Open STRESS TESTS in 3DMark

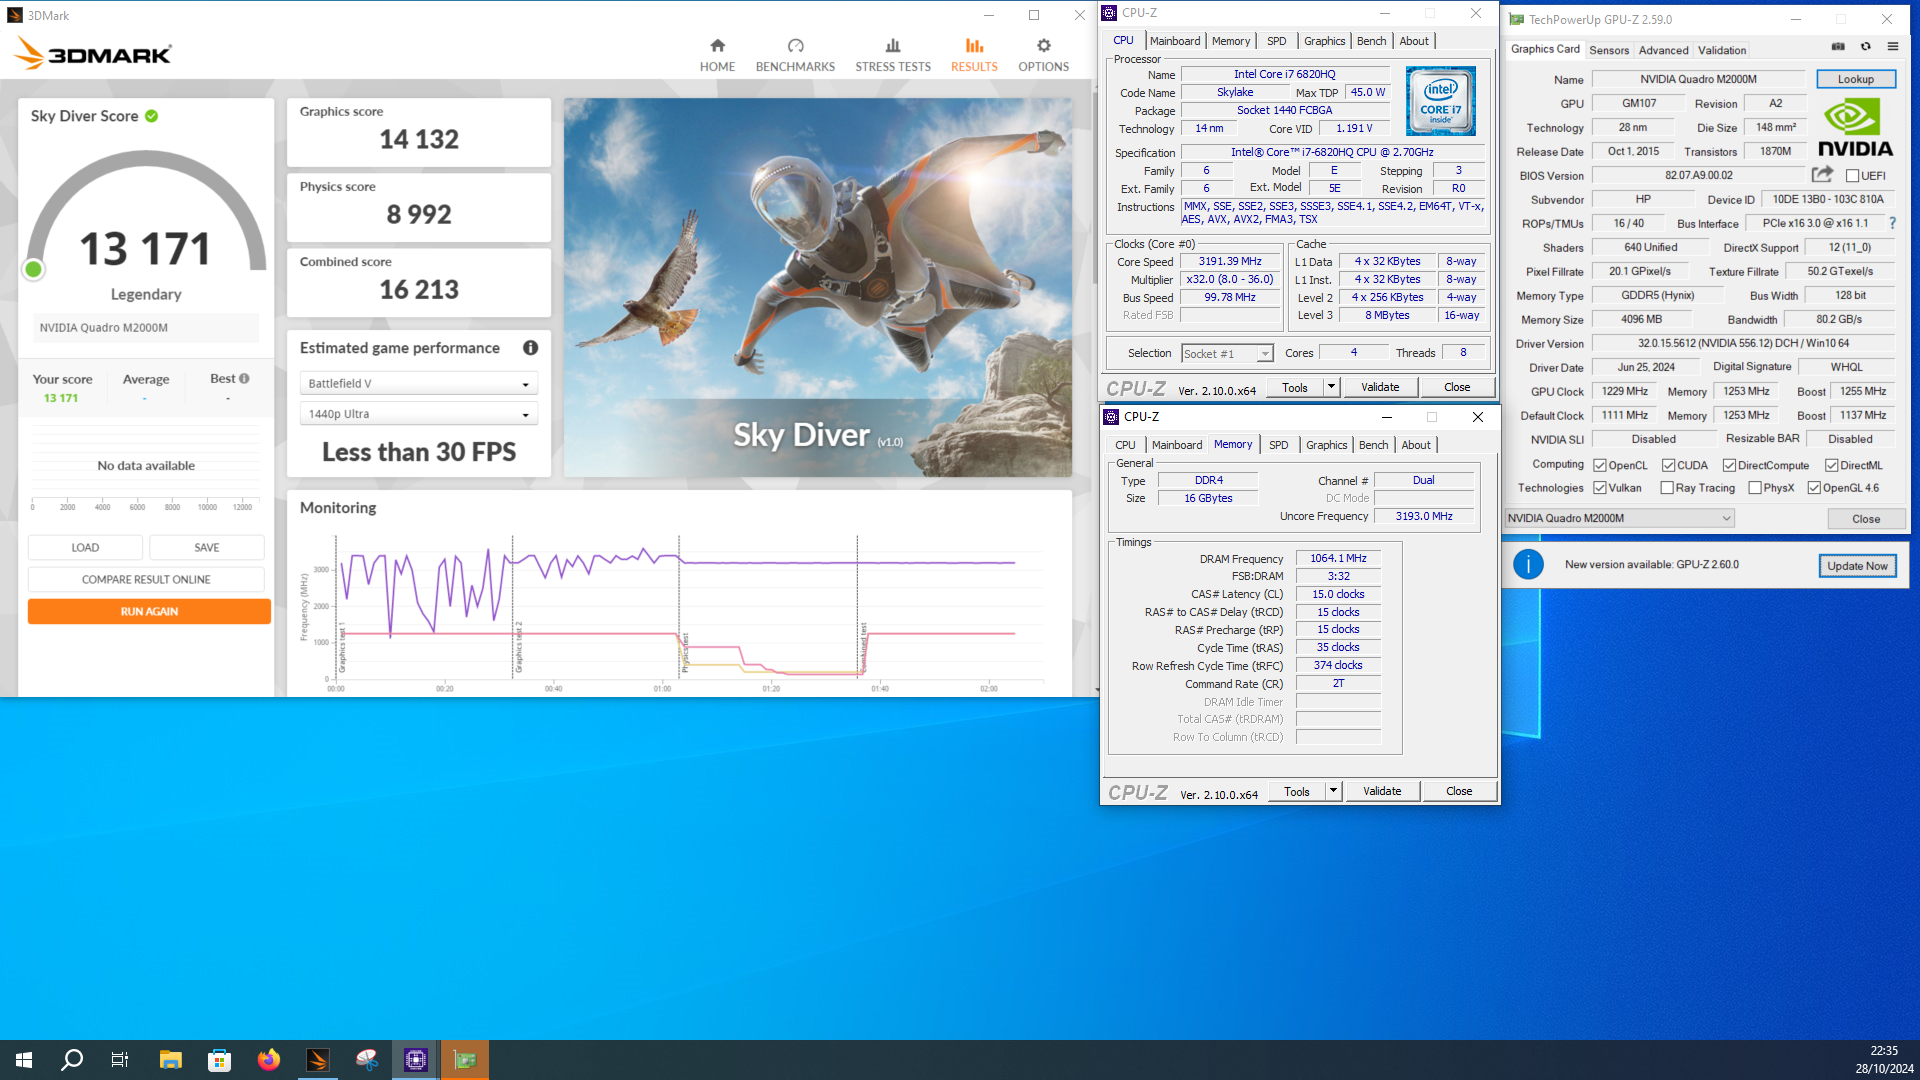tap(893, 55)
